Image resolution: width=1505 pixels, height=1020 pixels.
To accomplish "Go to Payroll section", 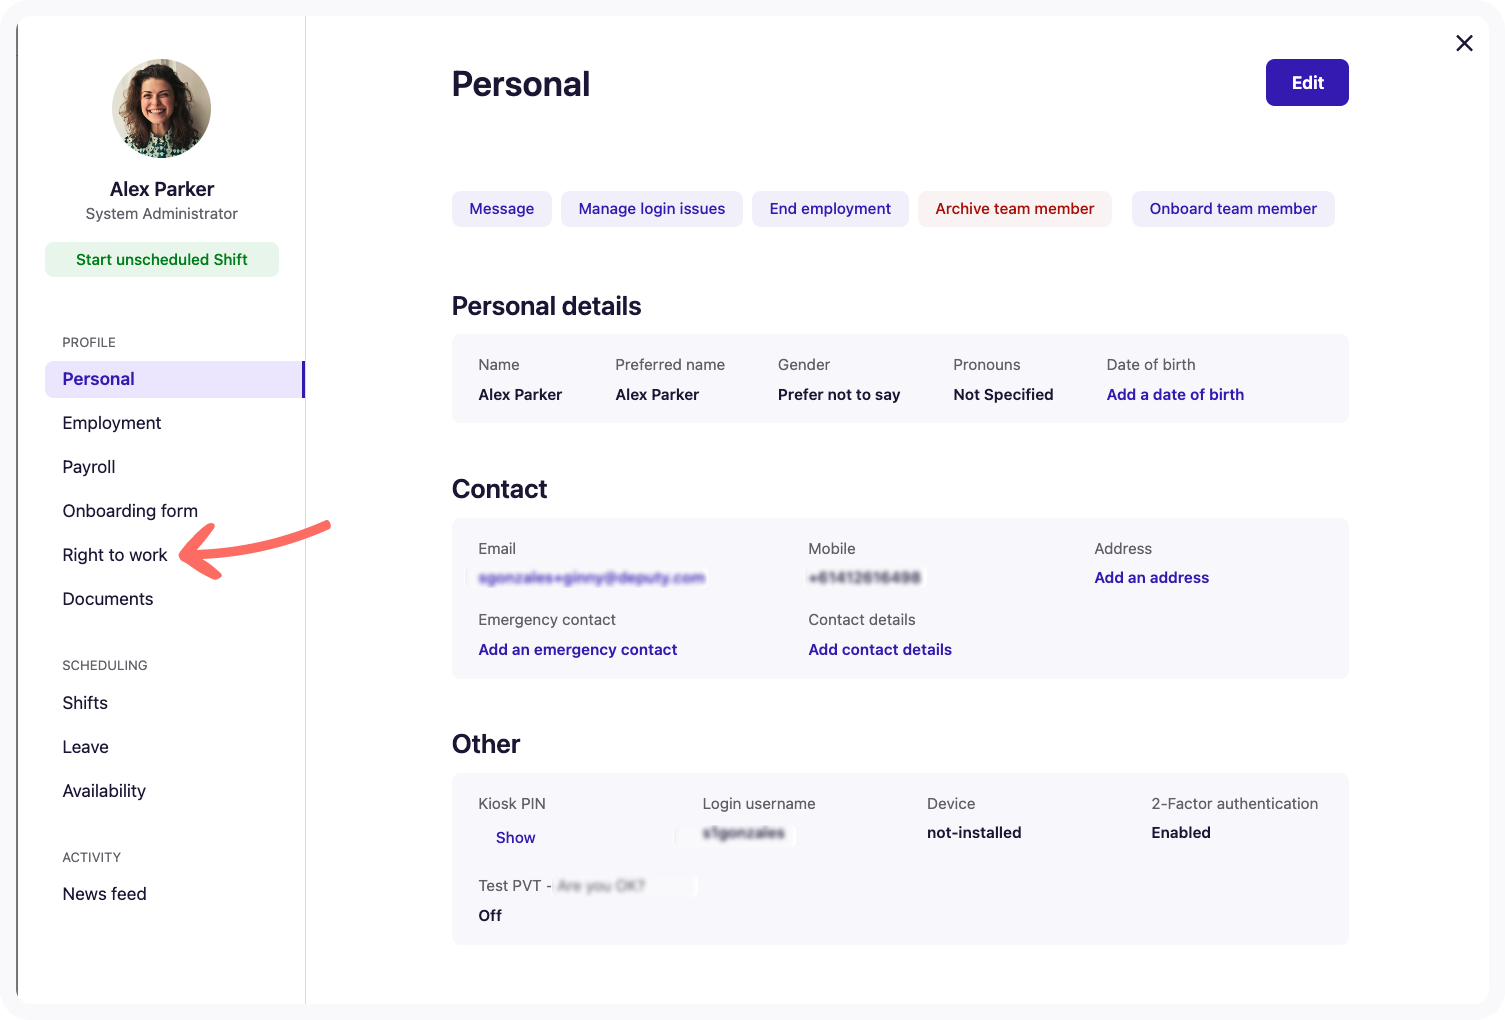I will (x=89, y=467).
